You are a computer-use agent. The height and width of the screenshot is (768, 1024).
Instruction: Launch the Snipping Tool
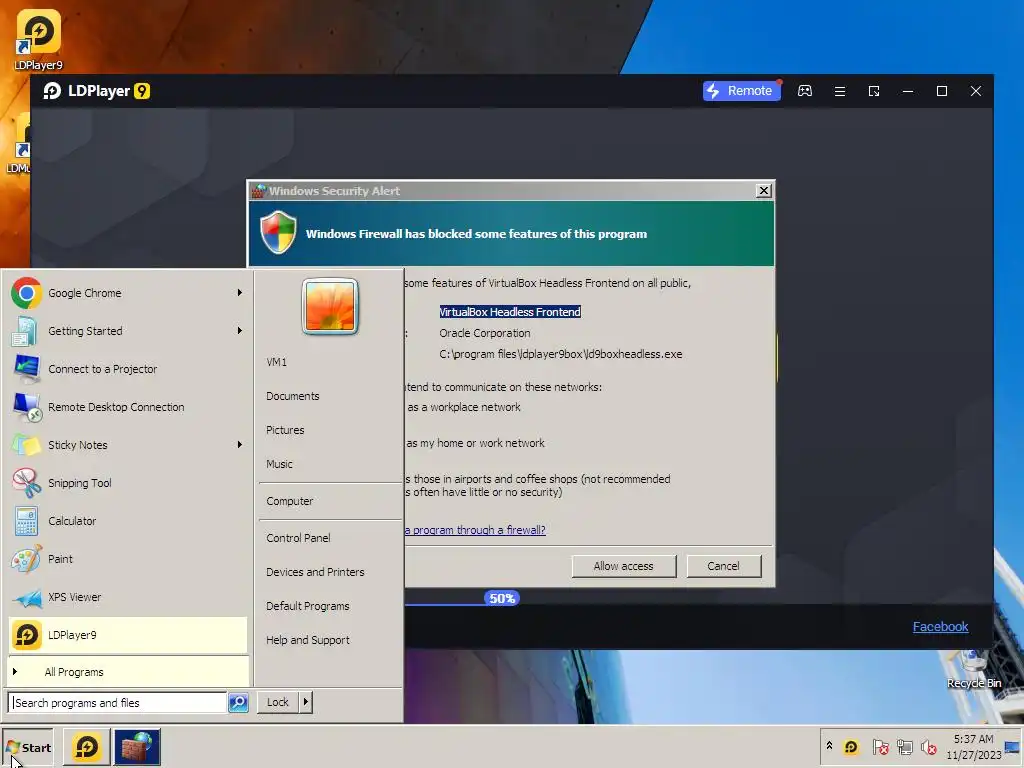(127, 483)
